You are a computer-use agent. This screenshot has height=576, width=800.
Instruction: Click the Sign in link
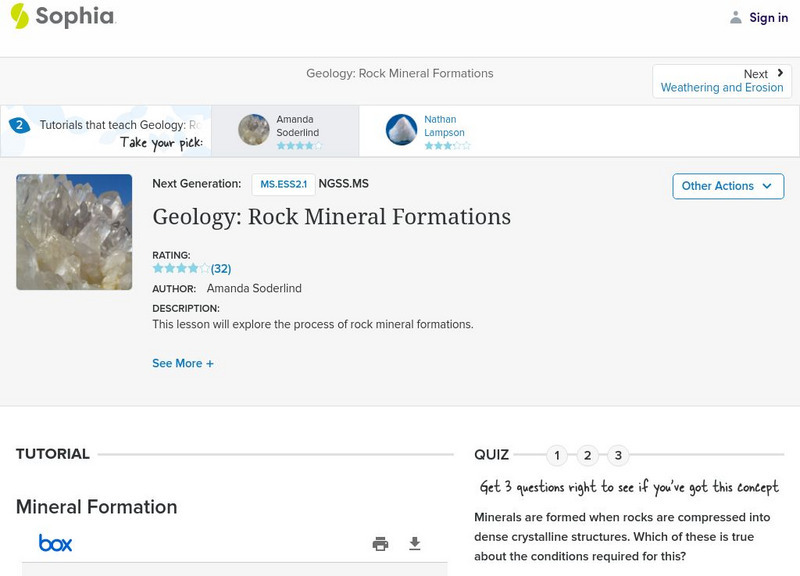pos(768,17)
